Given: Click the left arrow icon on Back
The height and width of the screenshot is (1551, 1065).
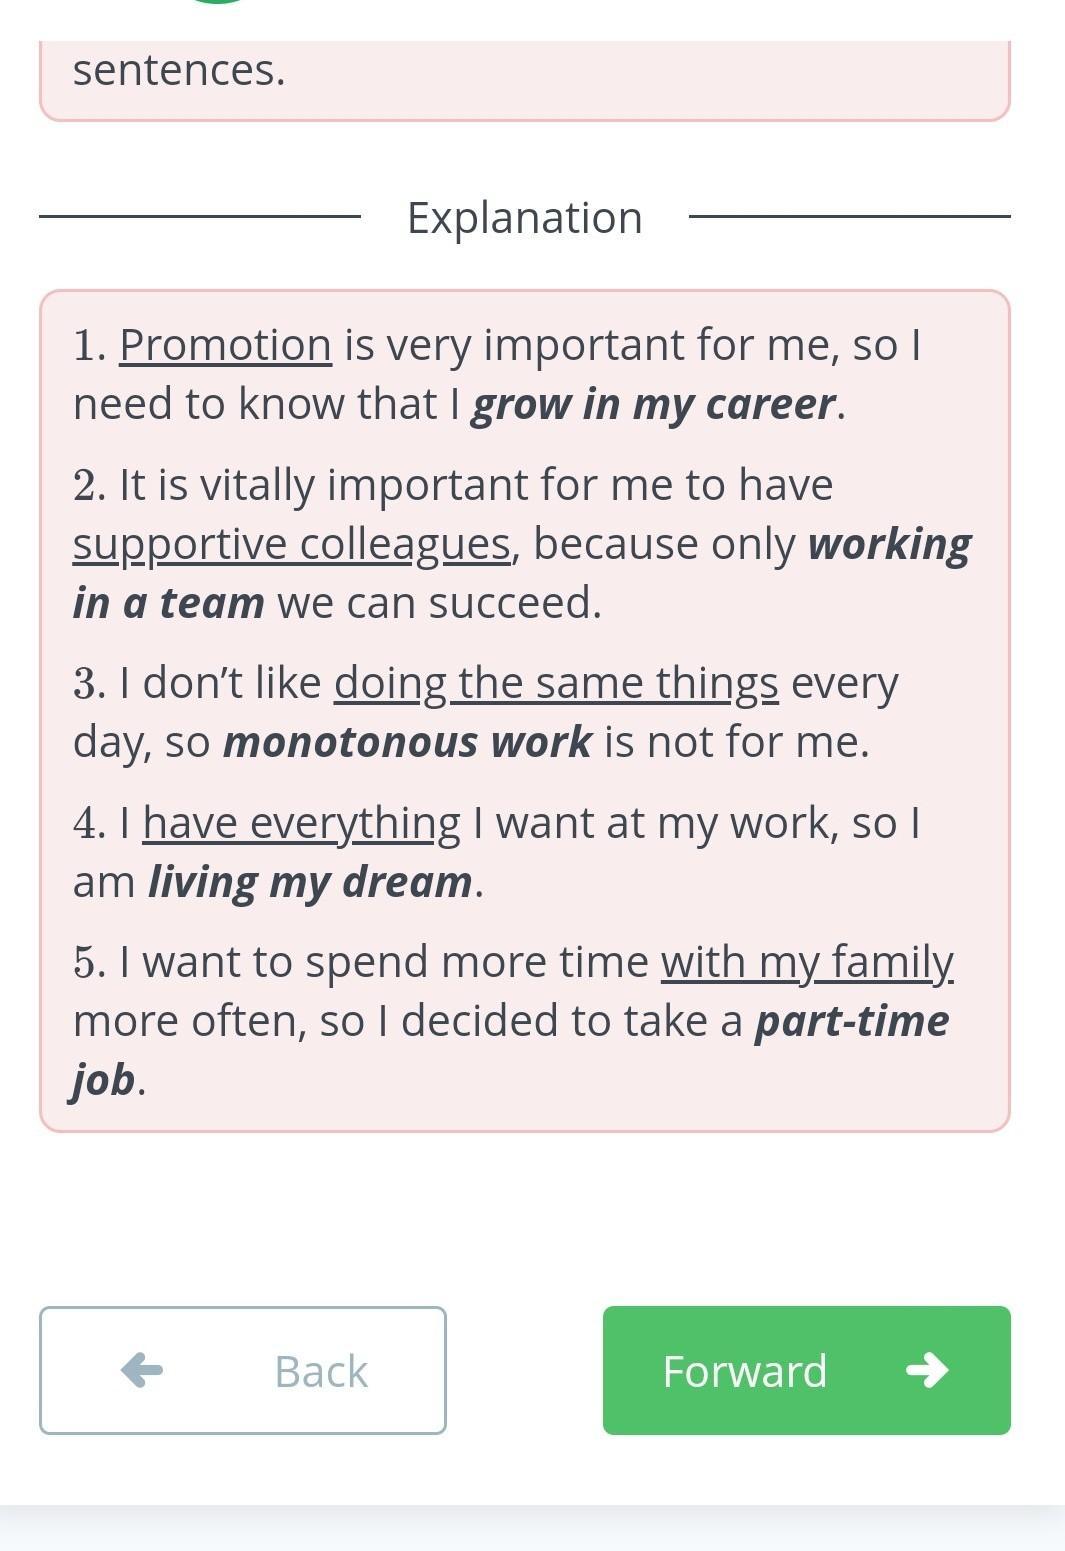Looking at the screenshot, I should [x=142, y=1370].
